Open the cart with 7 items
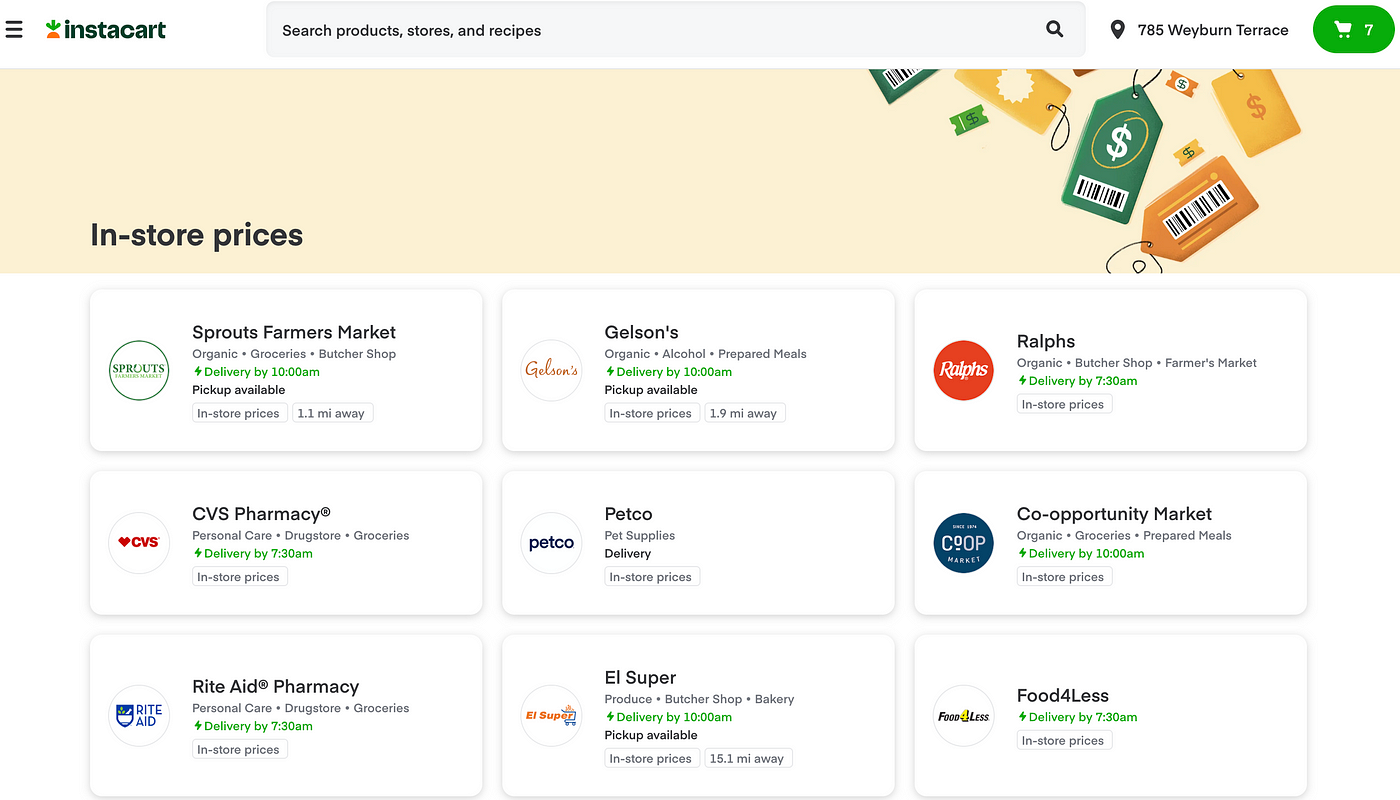 pyautogui.click(x=1356, y=30)
